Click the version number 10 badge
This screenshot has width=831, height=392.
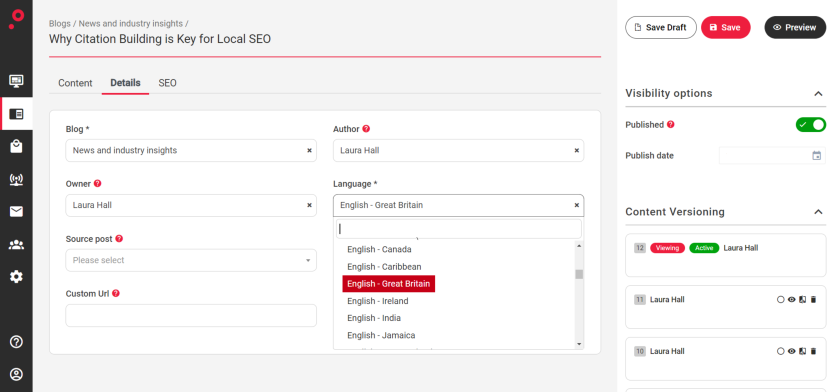point(640,351)
